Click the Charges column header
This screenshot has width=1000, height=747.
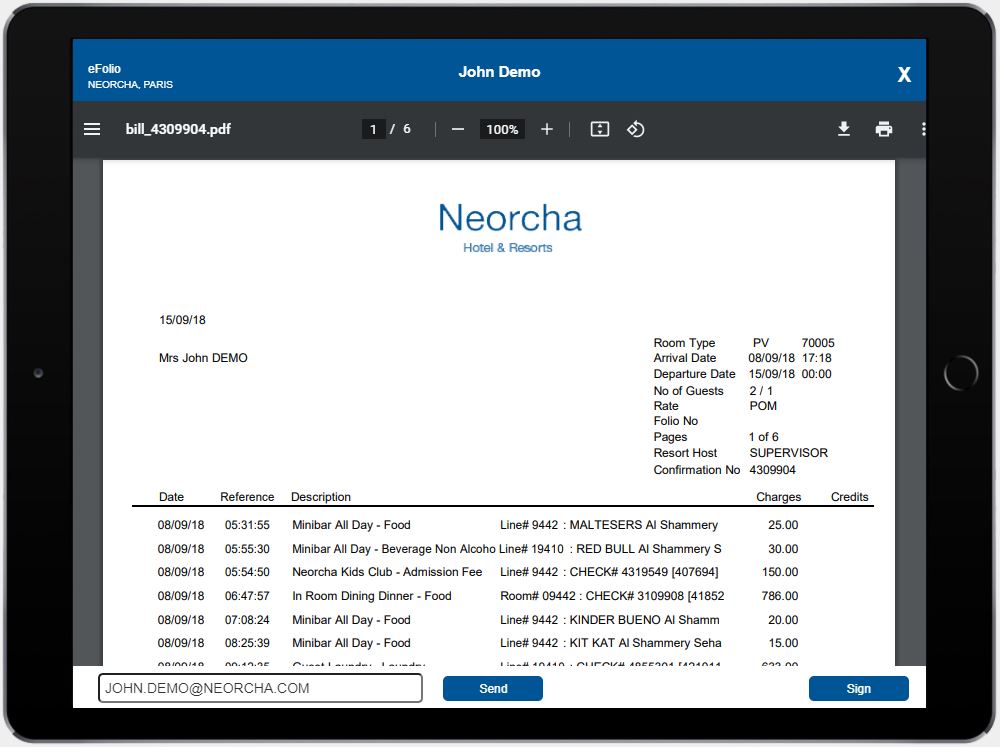tap(778, 497)
